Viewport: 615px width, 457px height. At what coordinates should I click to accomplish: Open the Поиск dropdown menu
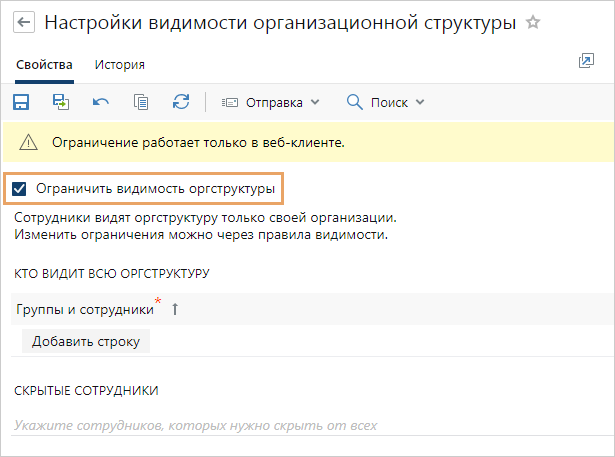pos(386,101)
